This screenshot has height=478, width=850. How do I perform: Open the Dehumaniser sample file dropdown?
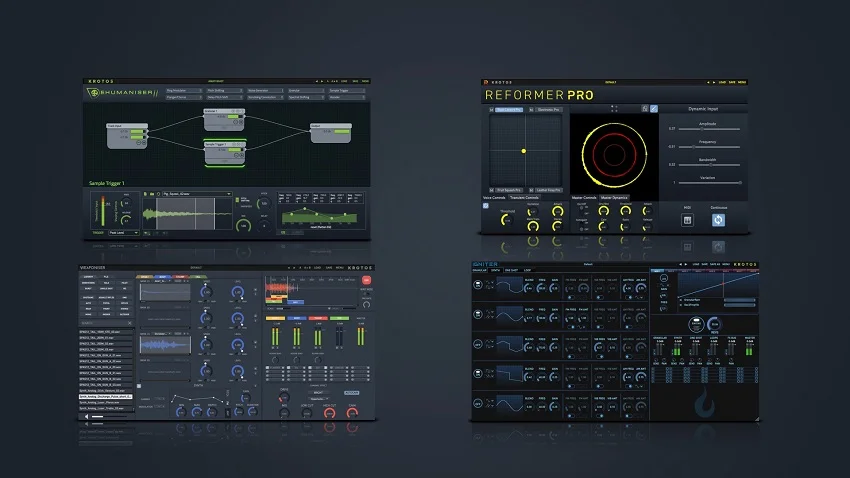[197, 193]
